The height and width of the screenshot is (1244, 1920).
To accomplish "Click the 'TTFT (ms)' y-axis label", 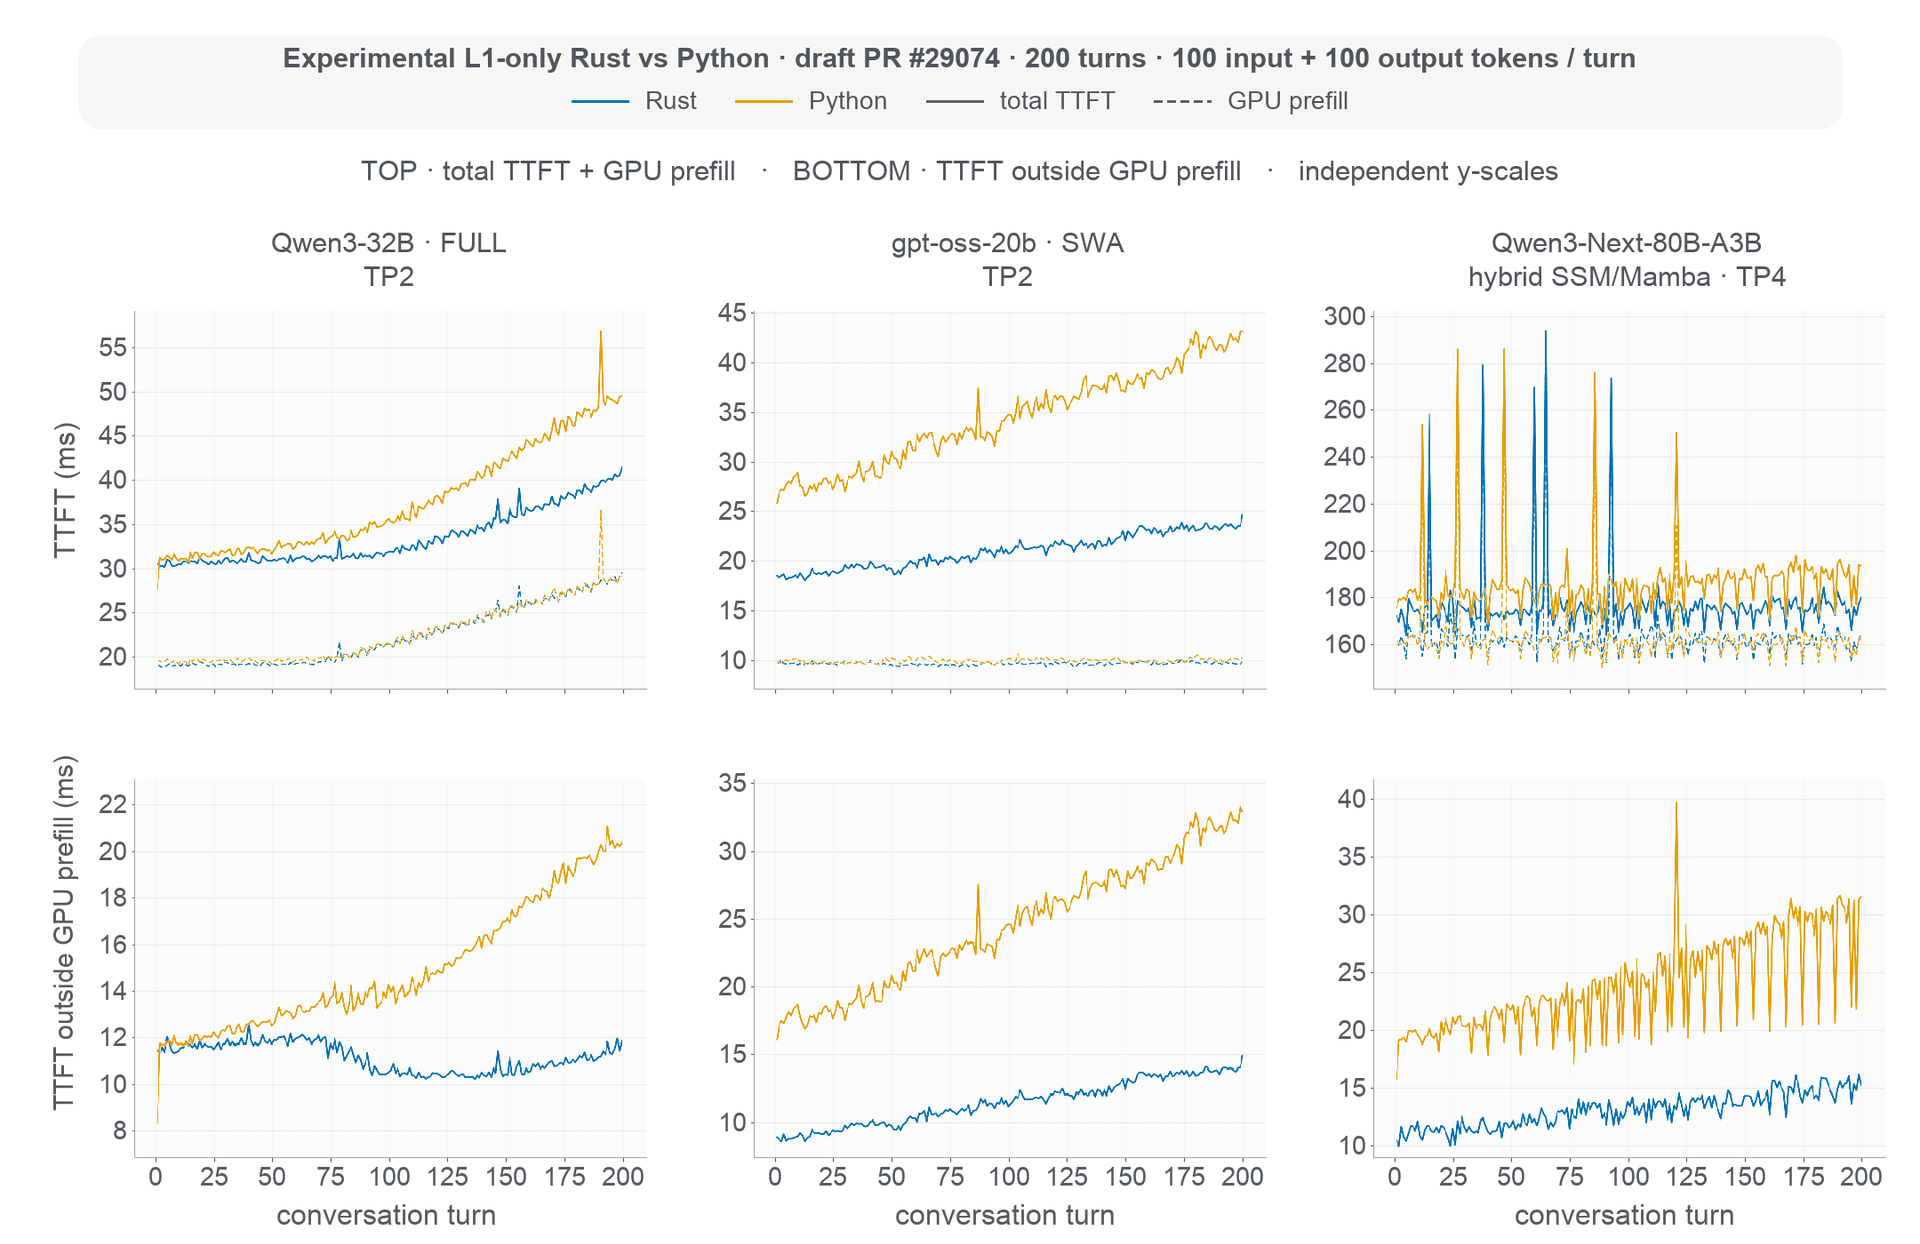I will (66, 490).
